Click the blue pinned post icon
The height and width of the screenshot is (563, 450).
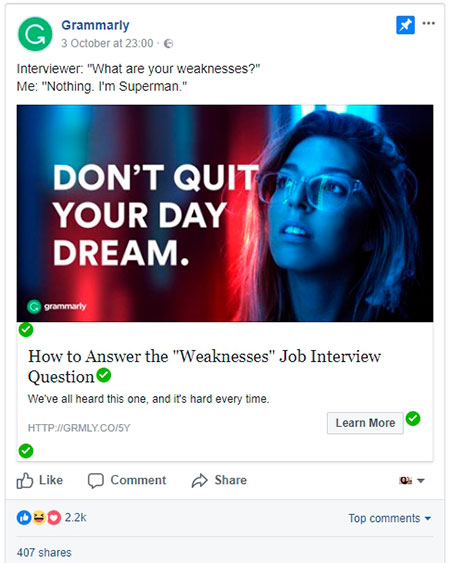(x=405, y=25)
